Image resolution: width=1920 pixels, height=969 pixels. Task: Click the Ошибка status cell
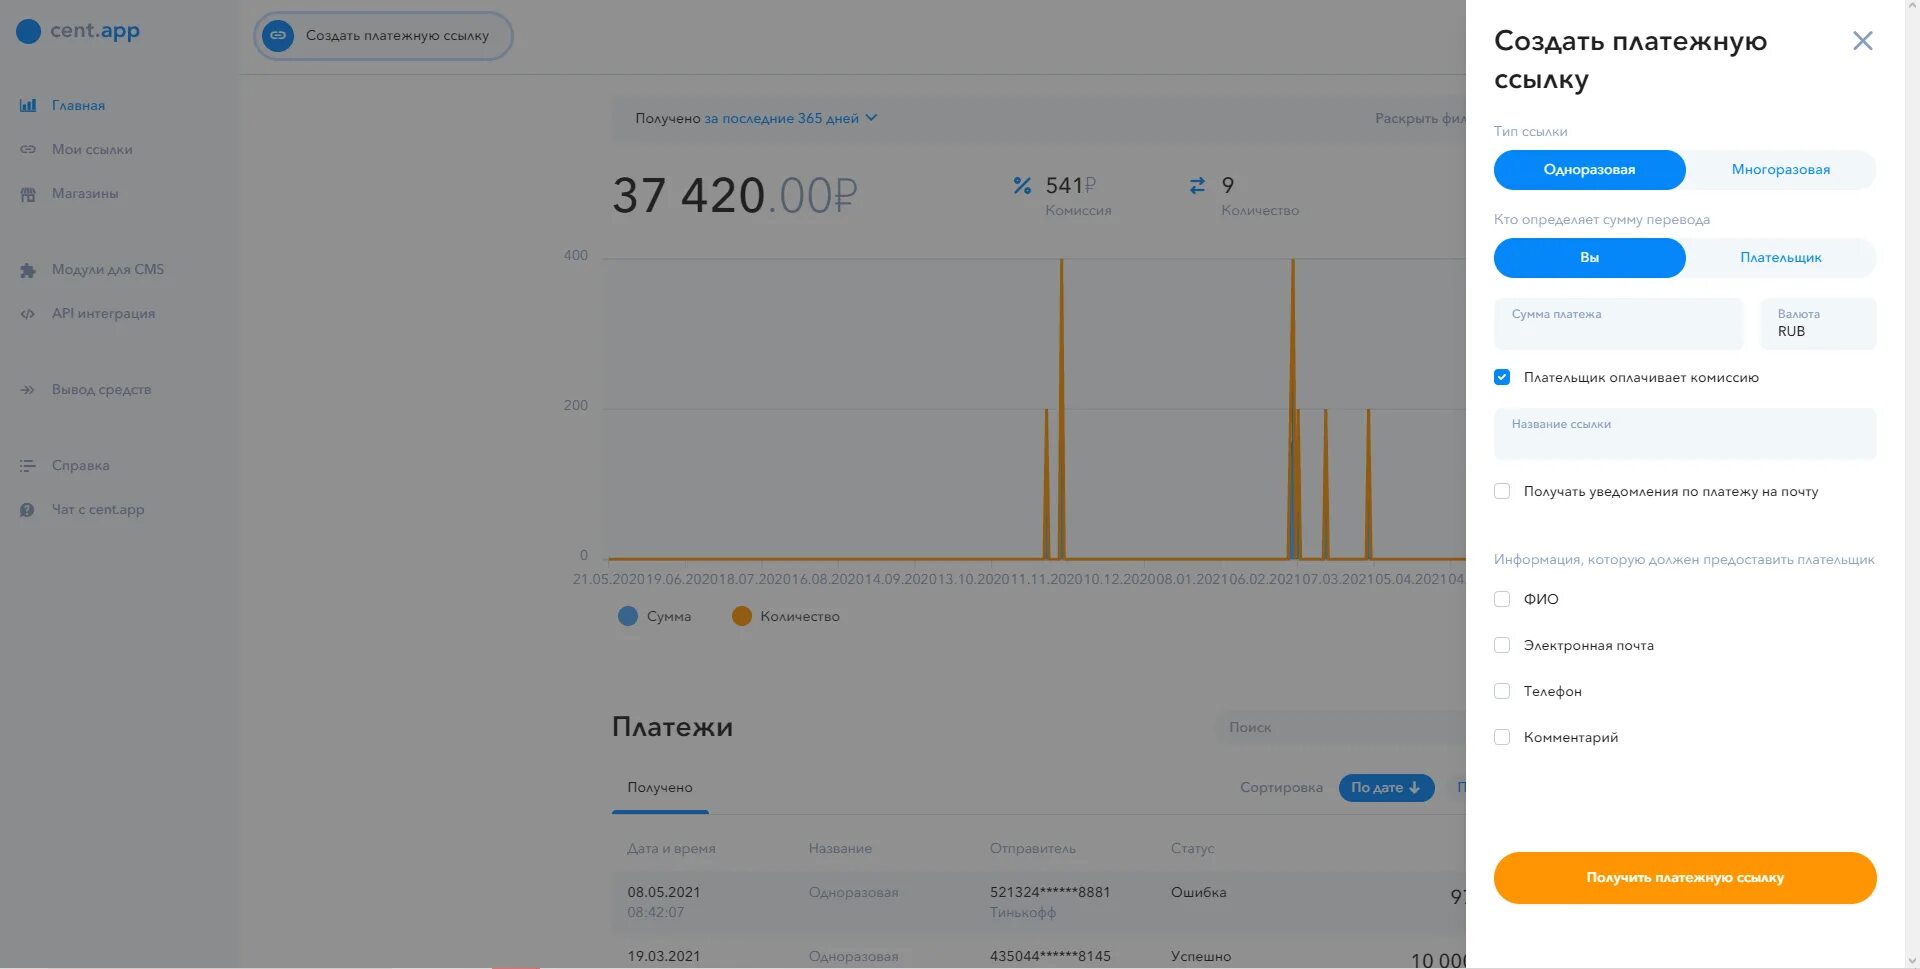tap(1198, 892)
